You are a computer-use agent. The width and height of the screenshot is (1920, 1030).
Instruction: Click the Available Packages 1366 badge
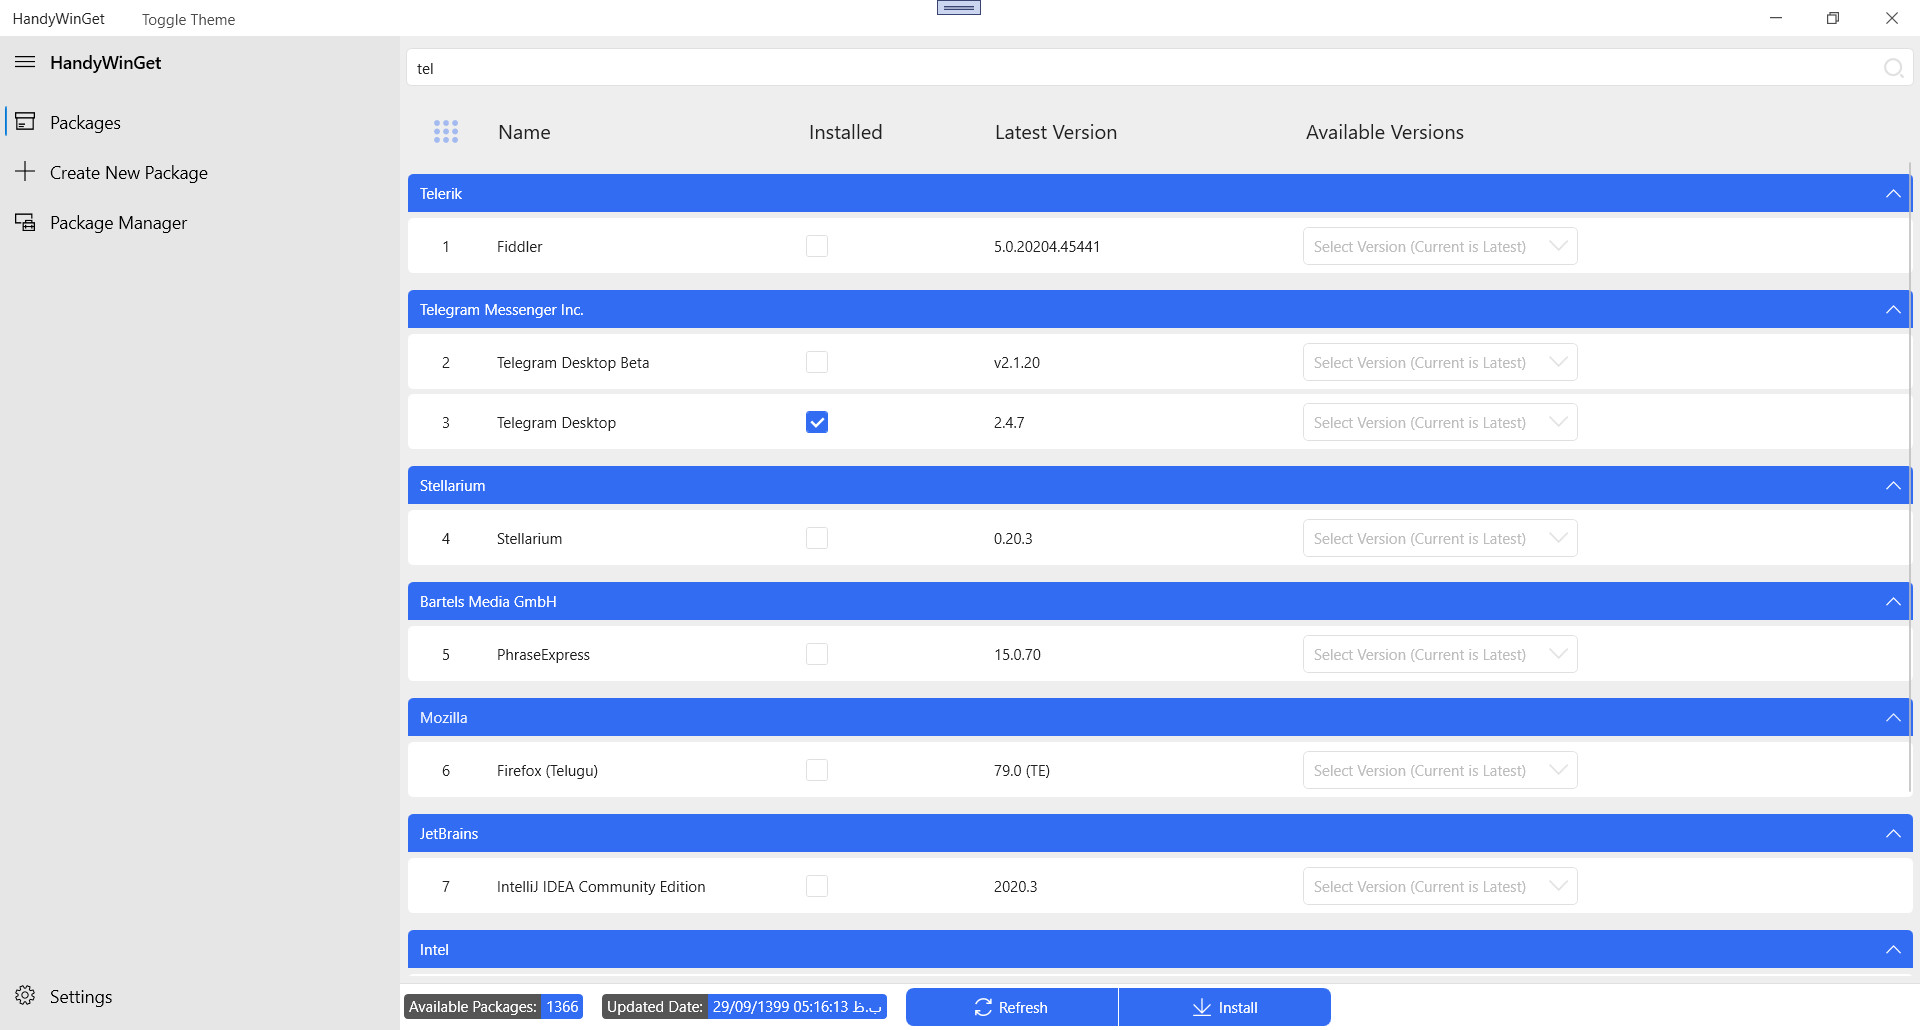pyautogui.click(x=494, y=1006)
